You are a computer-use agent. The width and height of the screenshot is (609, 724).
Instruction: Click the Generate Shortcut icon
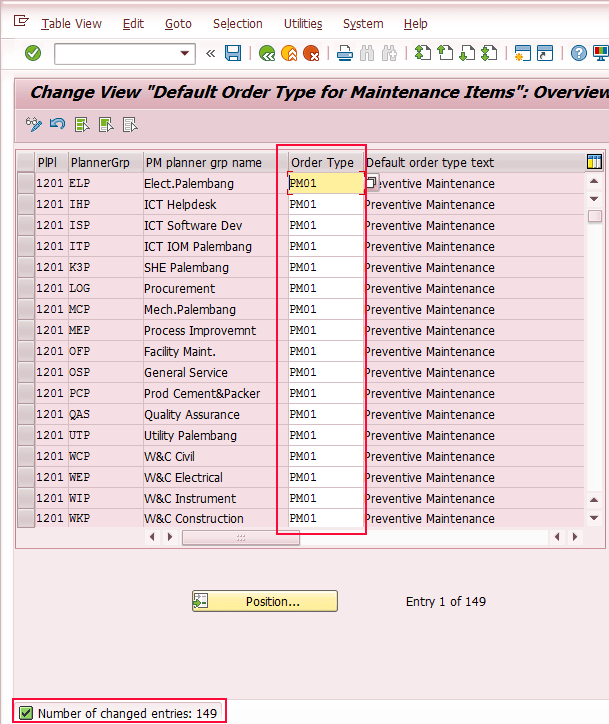(x=545, y=53)
